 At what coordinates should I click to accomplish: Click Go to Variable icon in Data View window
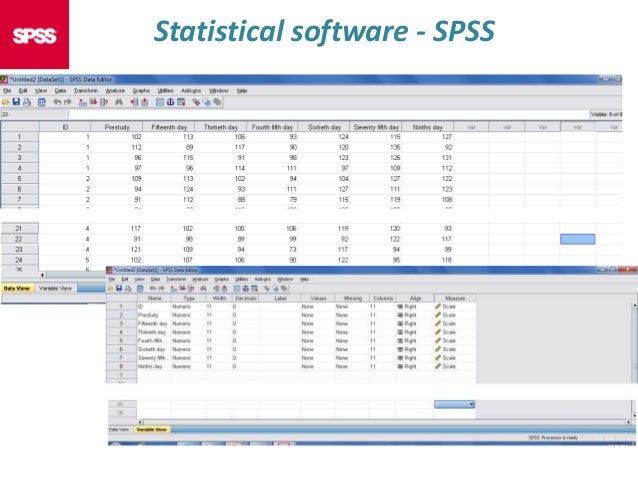pos(94,102)
